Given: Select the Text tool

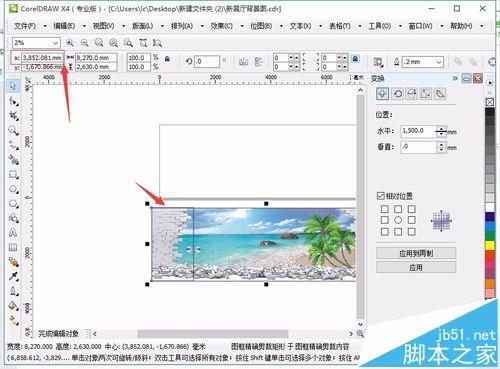Looking at the screenshot, I should [13, 232].
